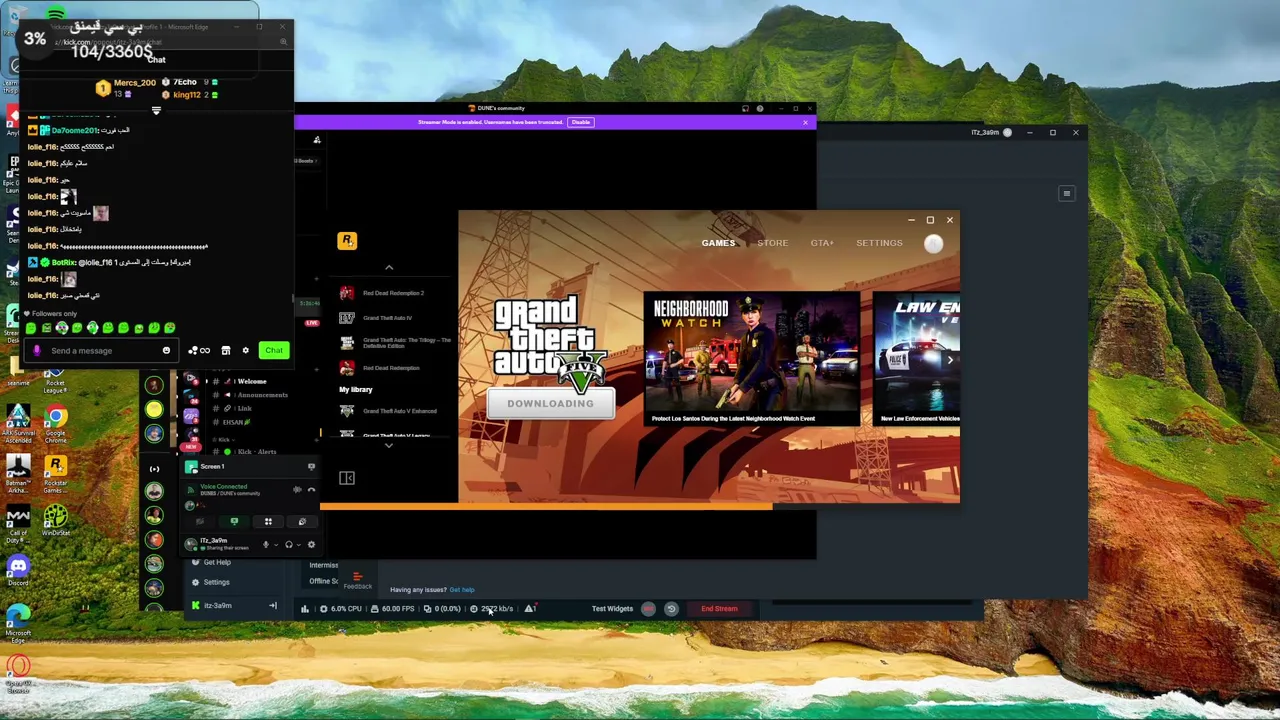Open Streamlabs Feedback button
Viewport: 1280px width, 720px height.
pyautogui.click(x=357, y=582)
